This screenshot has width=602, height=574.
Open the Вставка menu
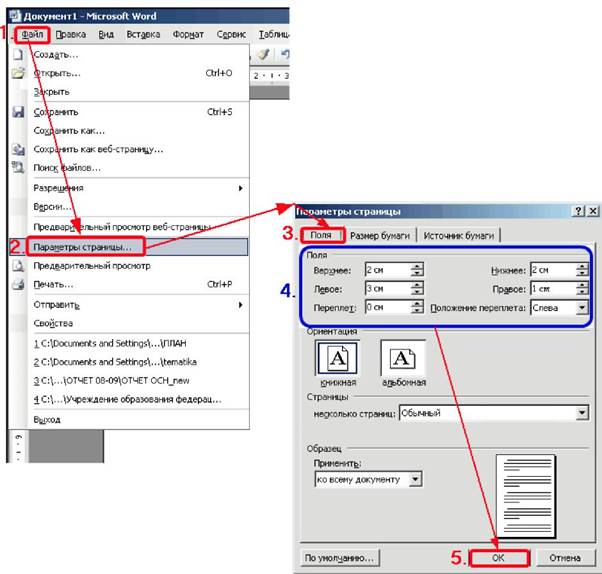point(143,35)
